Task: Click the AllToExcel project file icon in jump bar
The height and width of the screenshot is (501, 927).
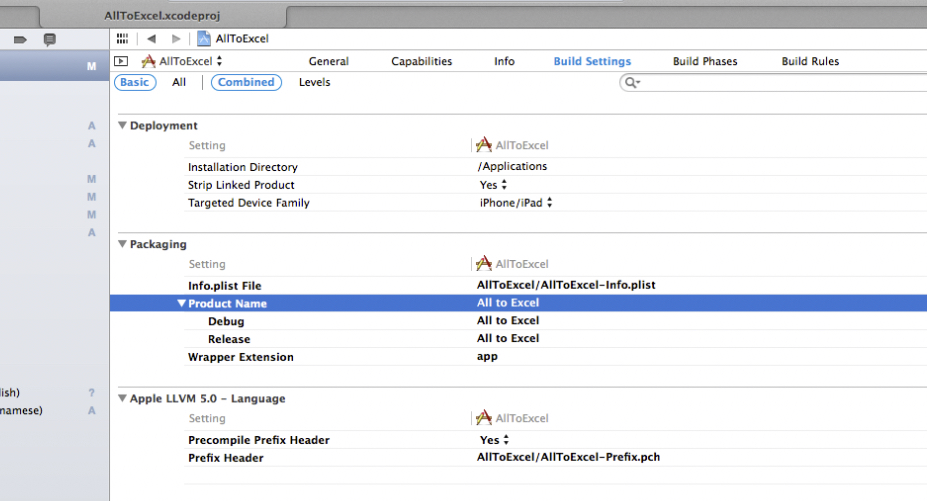Action: click(204, 38)
